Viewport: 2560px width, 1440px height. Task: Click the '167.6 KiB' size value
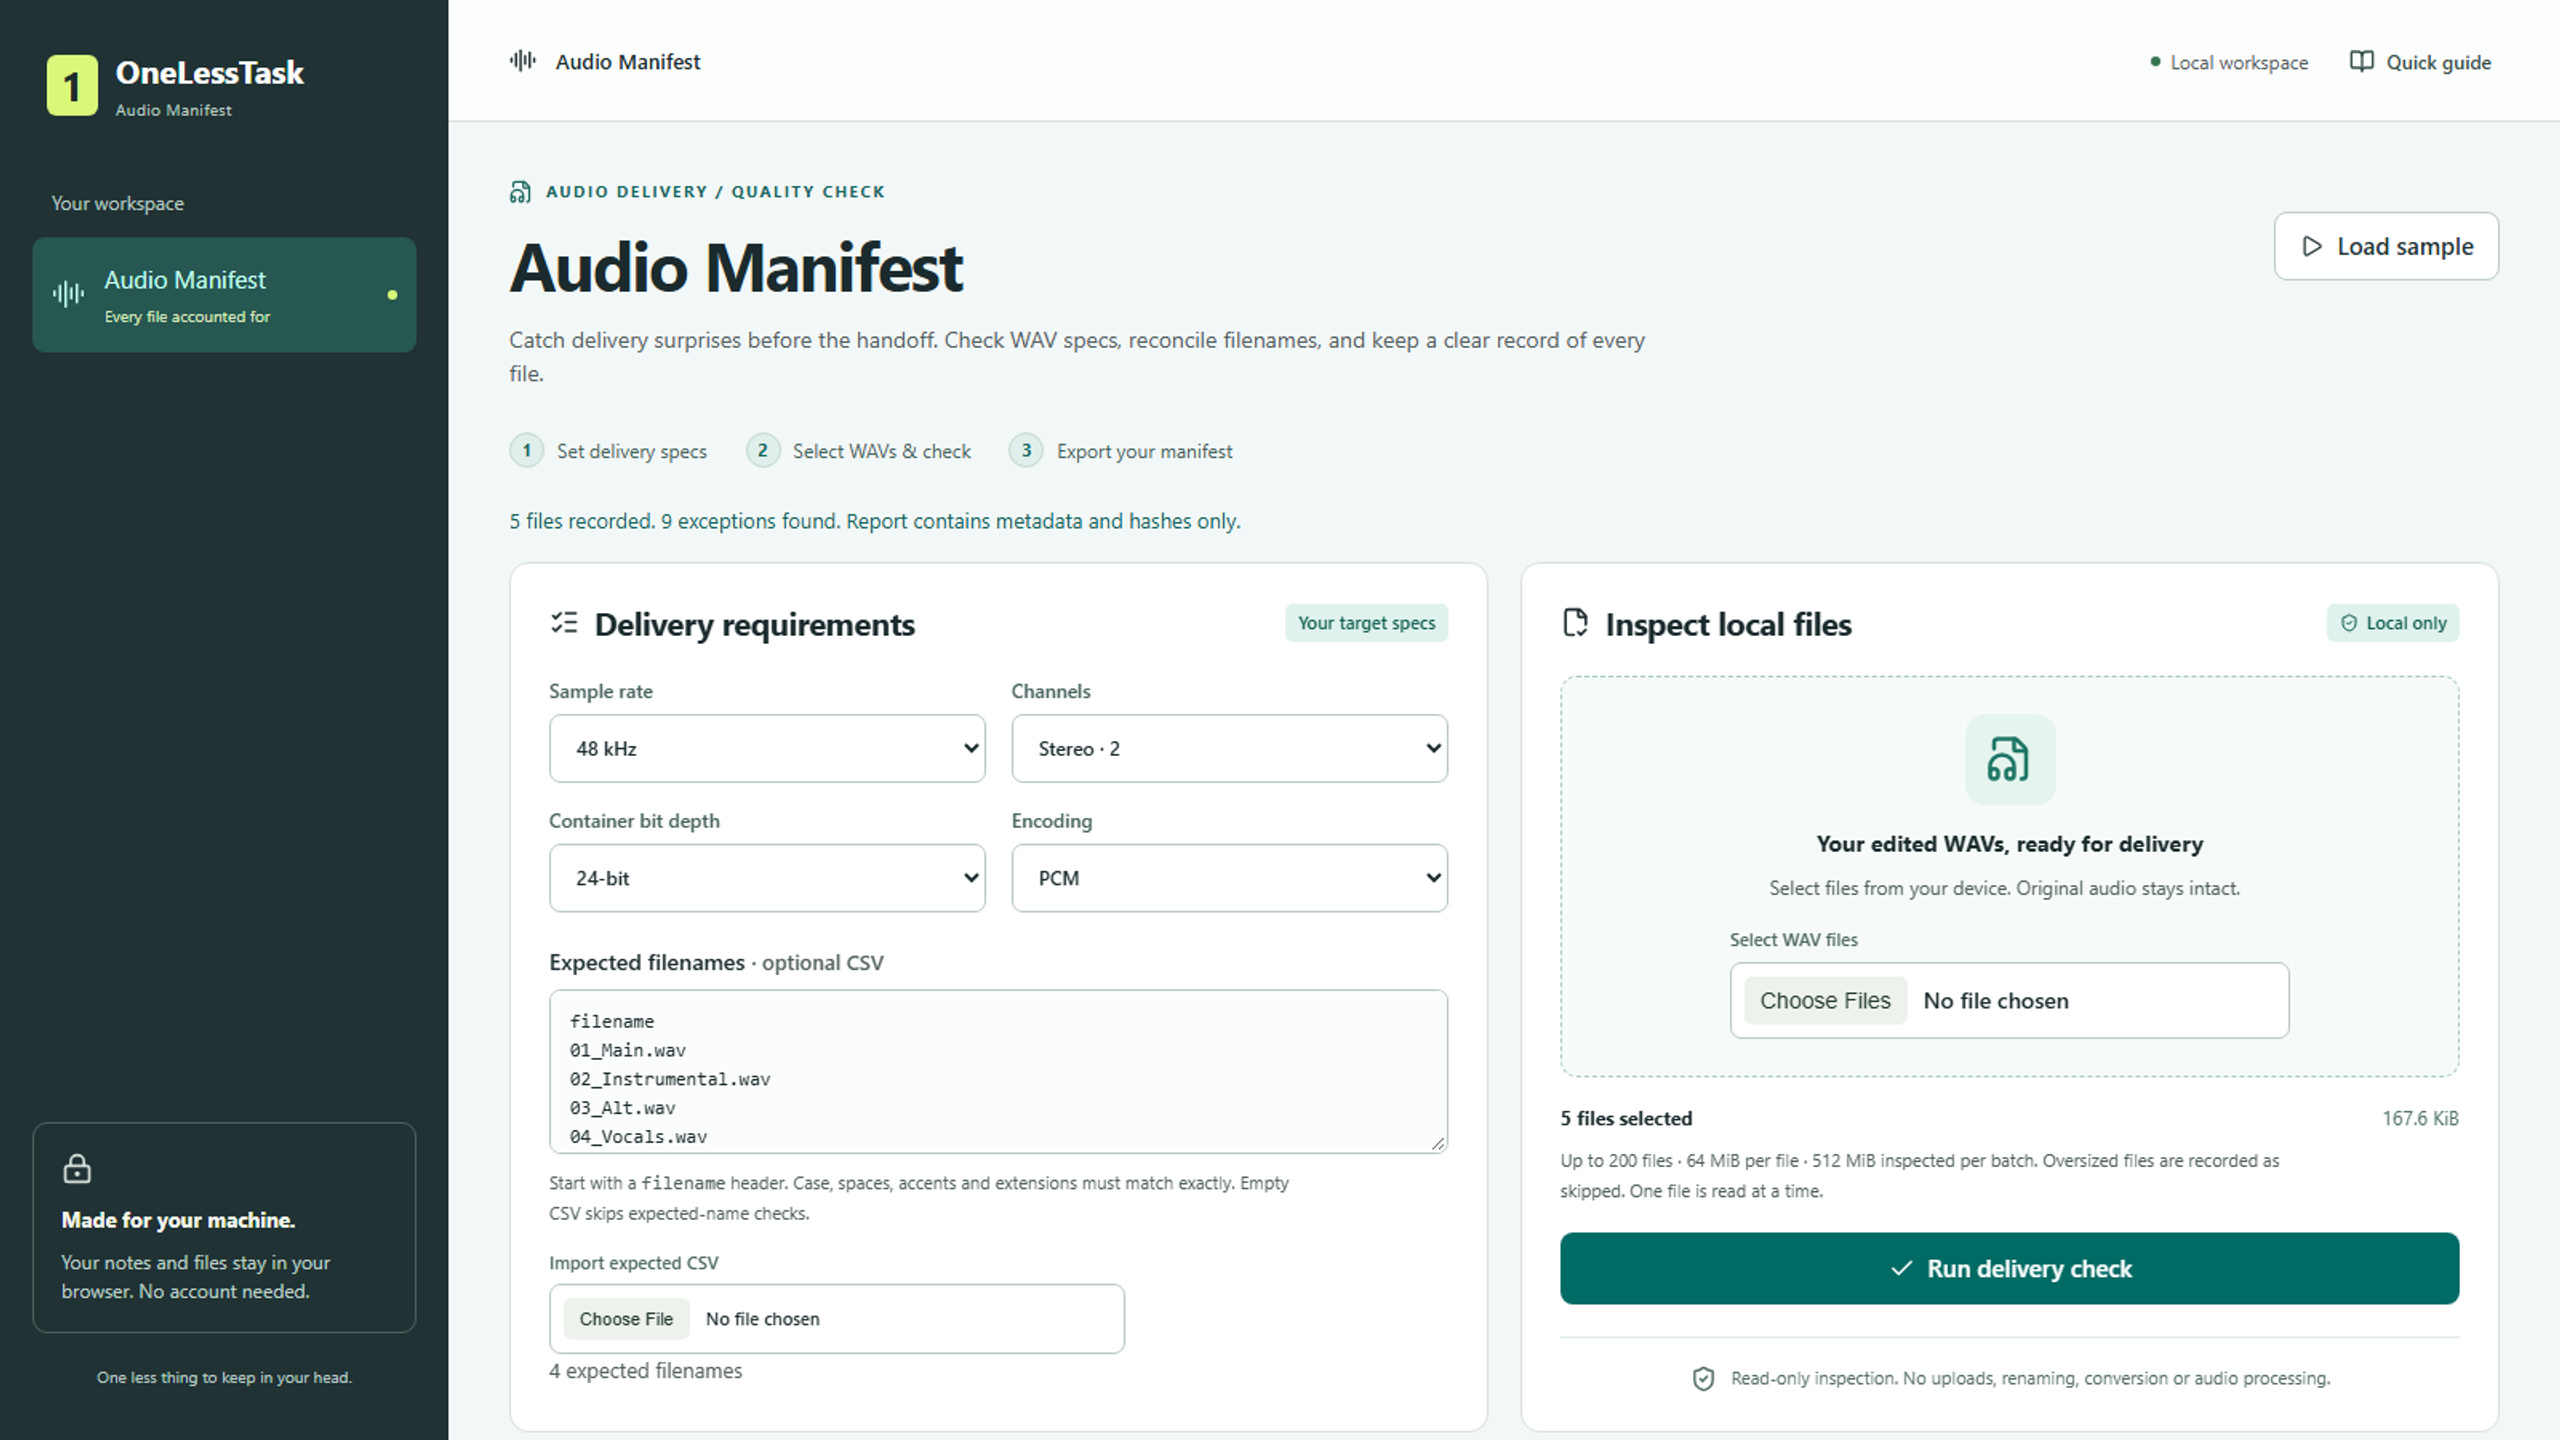(2420, 1118)
